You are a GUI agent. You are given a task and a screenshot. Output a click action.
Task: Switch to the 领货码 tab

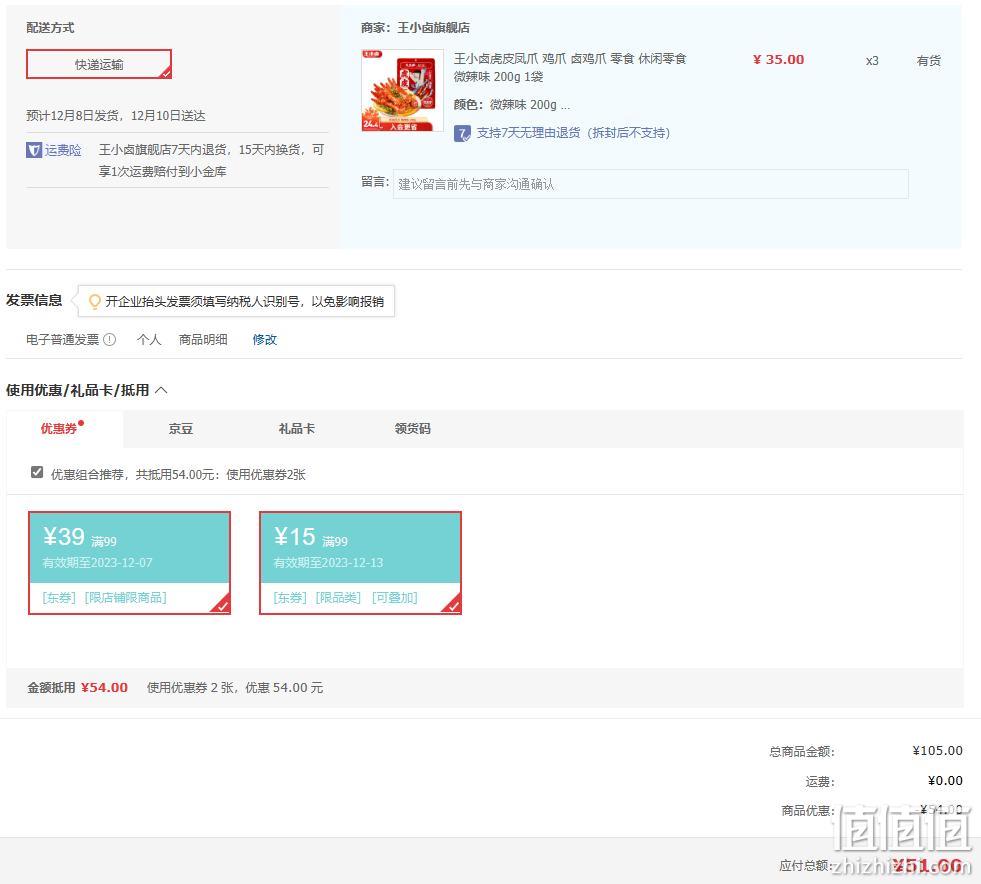(x=412, y=429)
